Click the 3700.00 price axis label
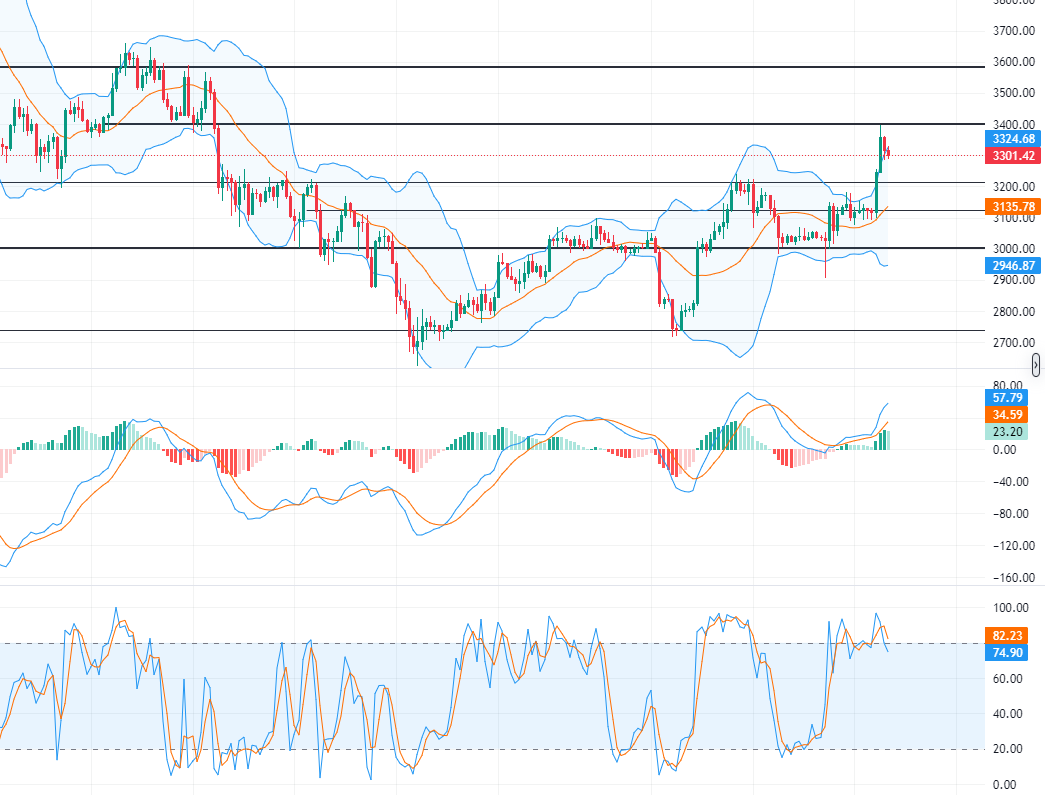This screenshot has height=795, width=1045. click(1012, 31)
